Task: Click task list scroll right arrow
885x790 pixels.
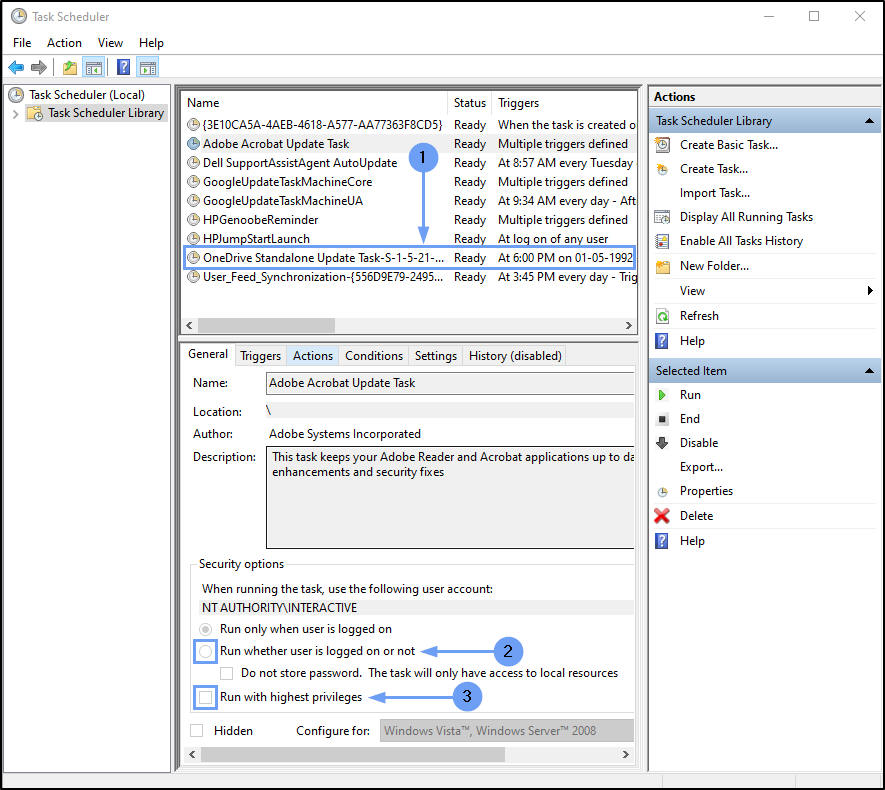Action: [628, 326]
